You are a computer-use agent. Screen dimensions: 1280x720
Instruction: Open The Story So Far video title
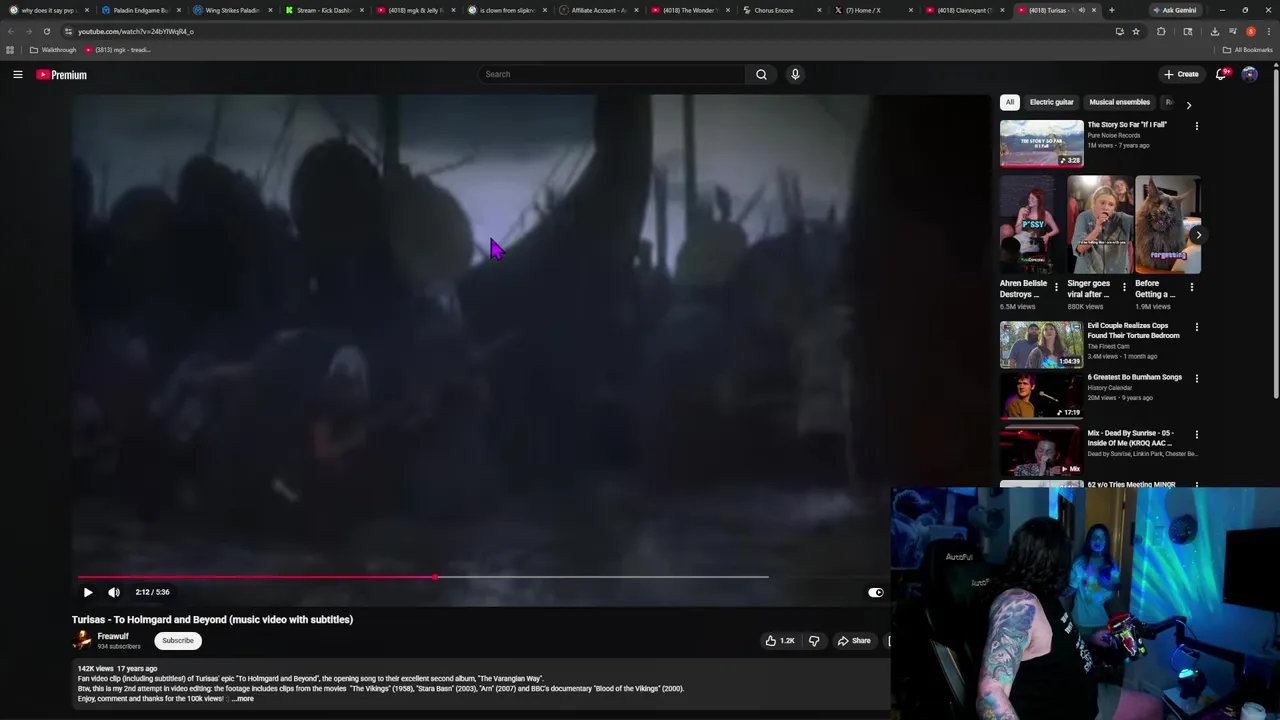click(1127, 125)
